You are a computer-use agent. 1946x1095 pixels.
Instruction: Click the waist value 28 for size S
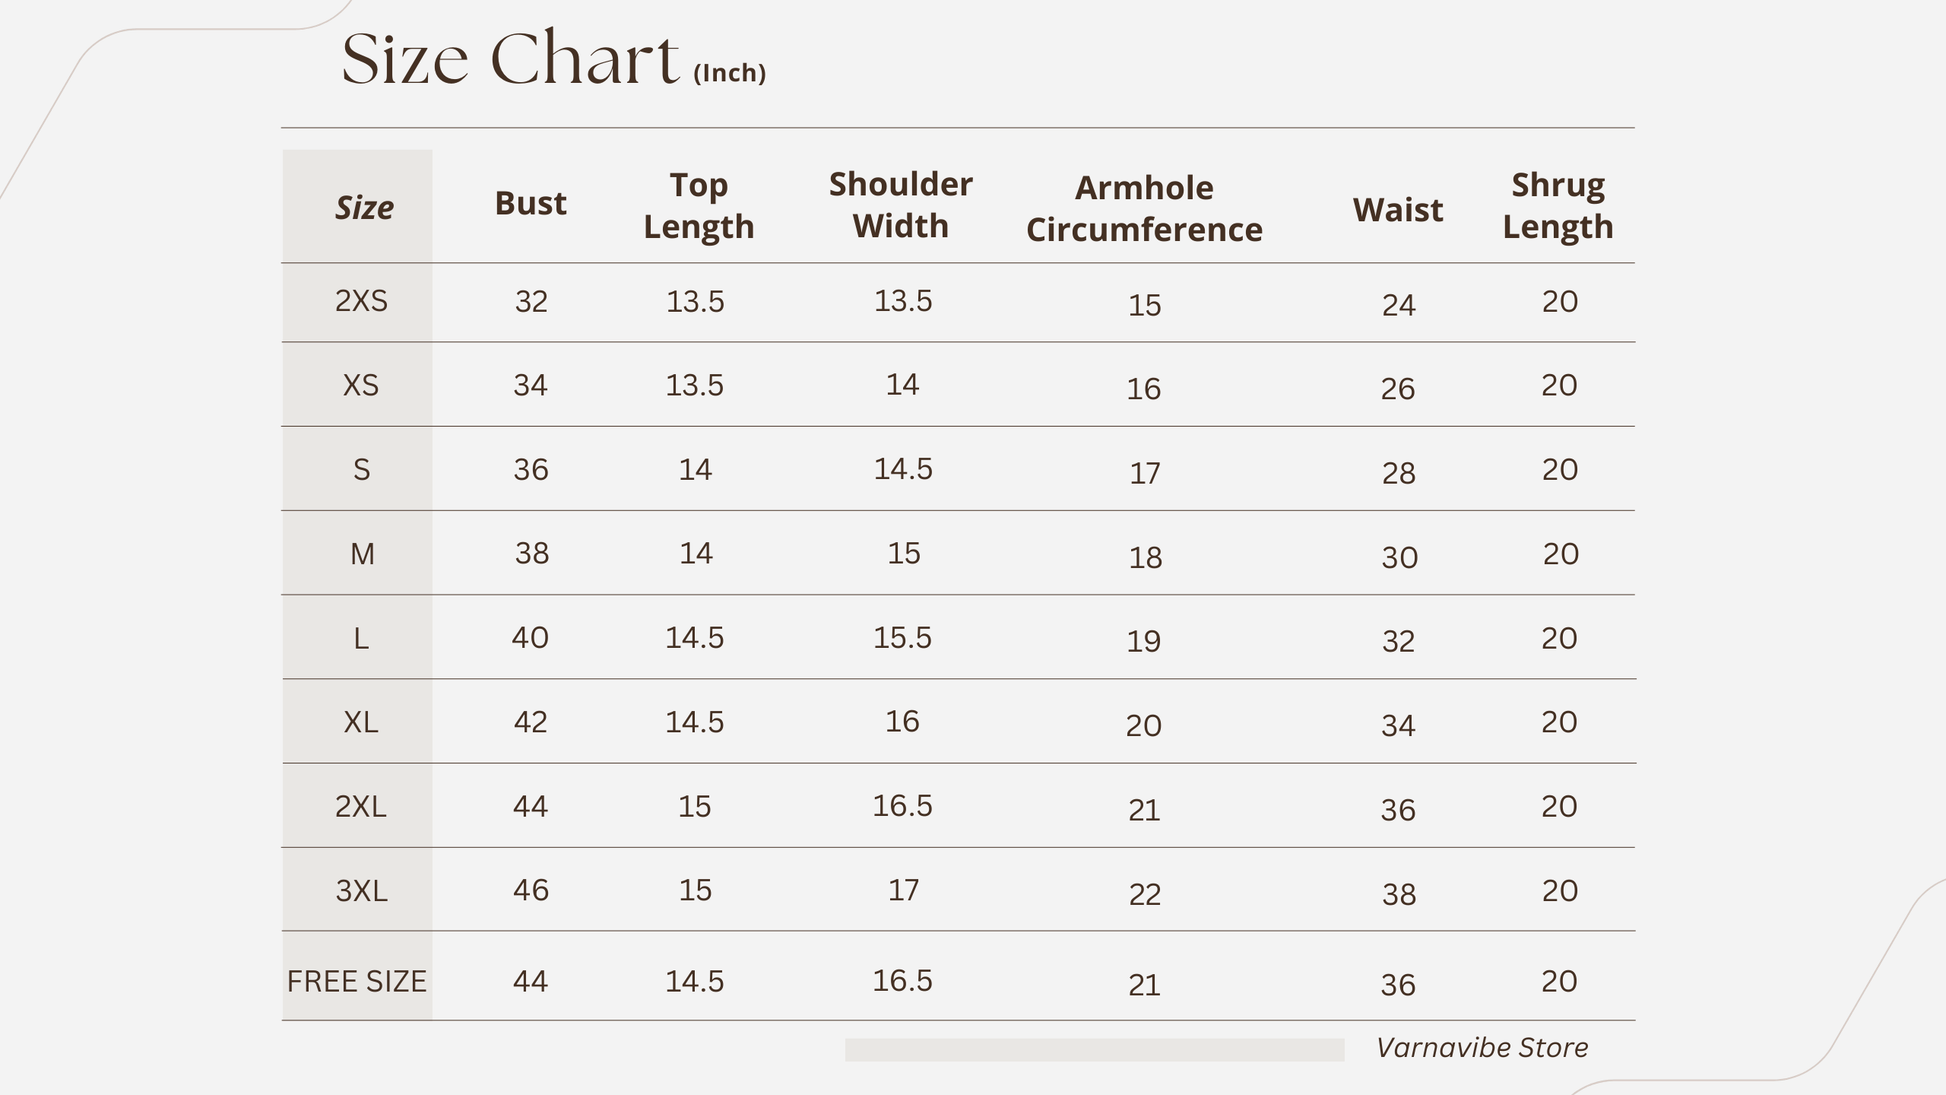[1398, 473]
